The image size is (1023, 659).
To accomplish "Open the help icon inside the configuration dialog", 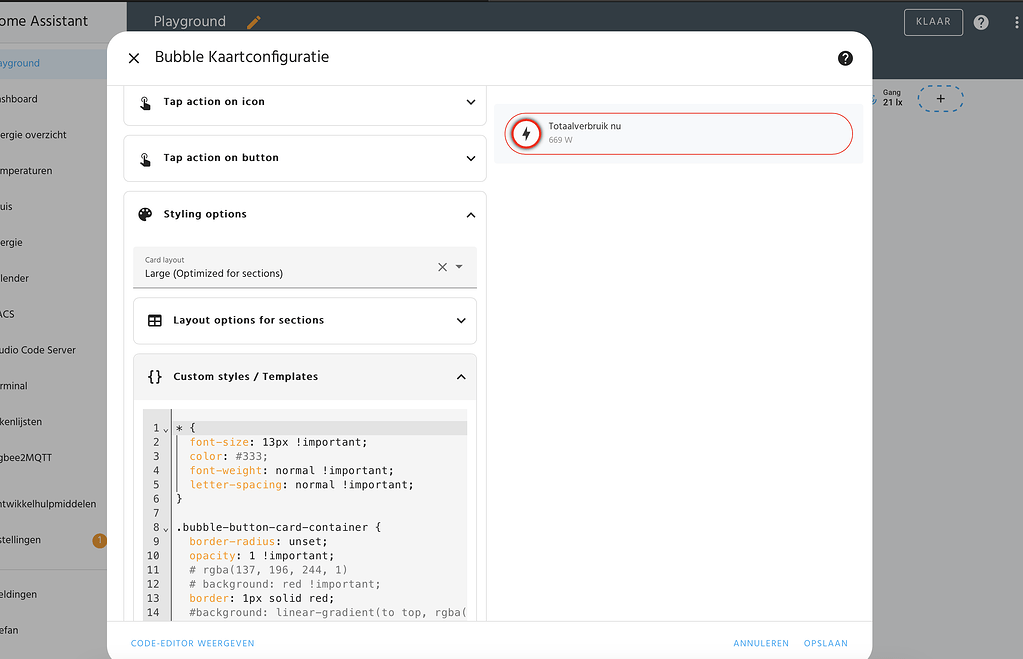I will 845,58.
